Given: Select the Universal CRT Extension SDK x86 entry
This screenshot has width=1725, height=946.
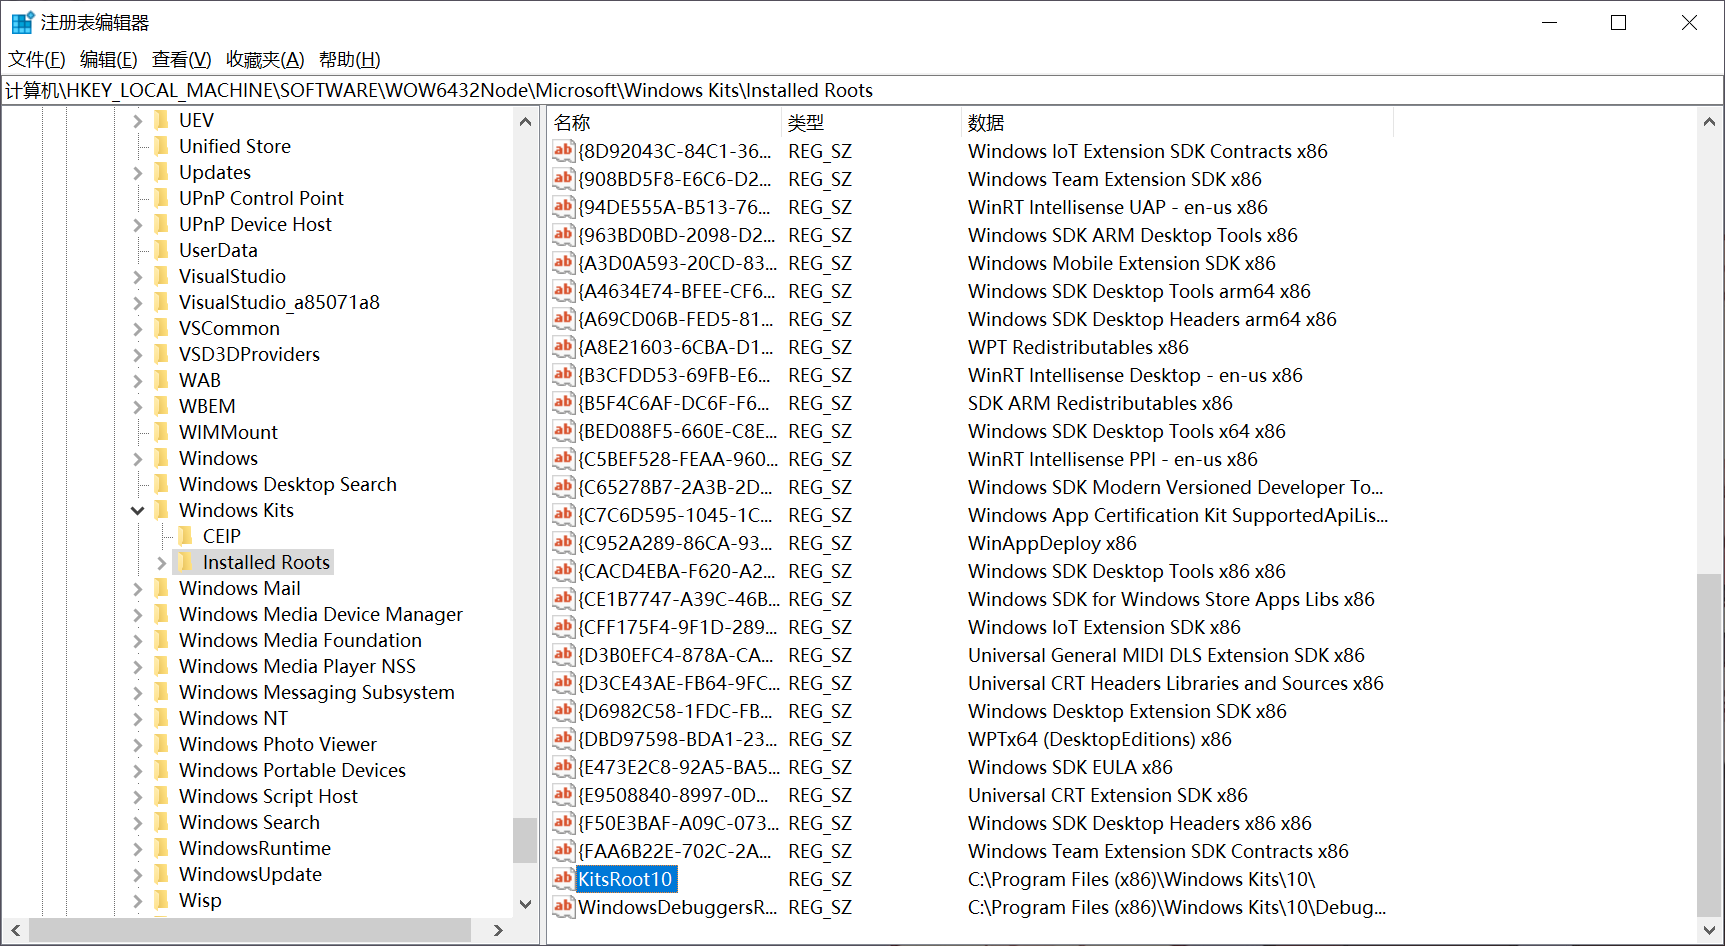Looking at the screenshot, I should pos(1108,795).
